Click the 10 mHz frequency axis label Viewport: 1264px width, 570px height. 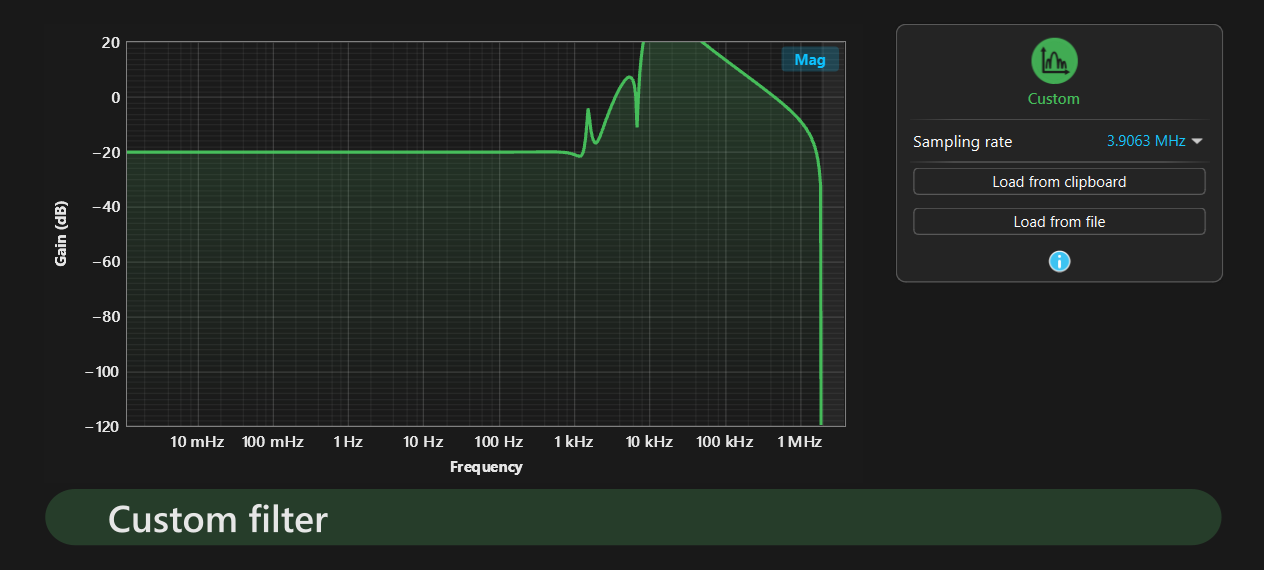tap(197, 442)
